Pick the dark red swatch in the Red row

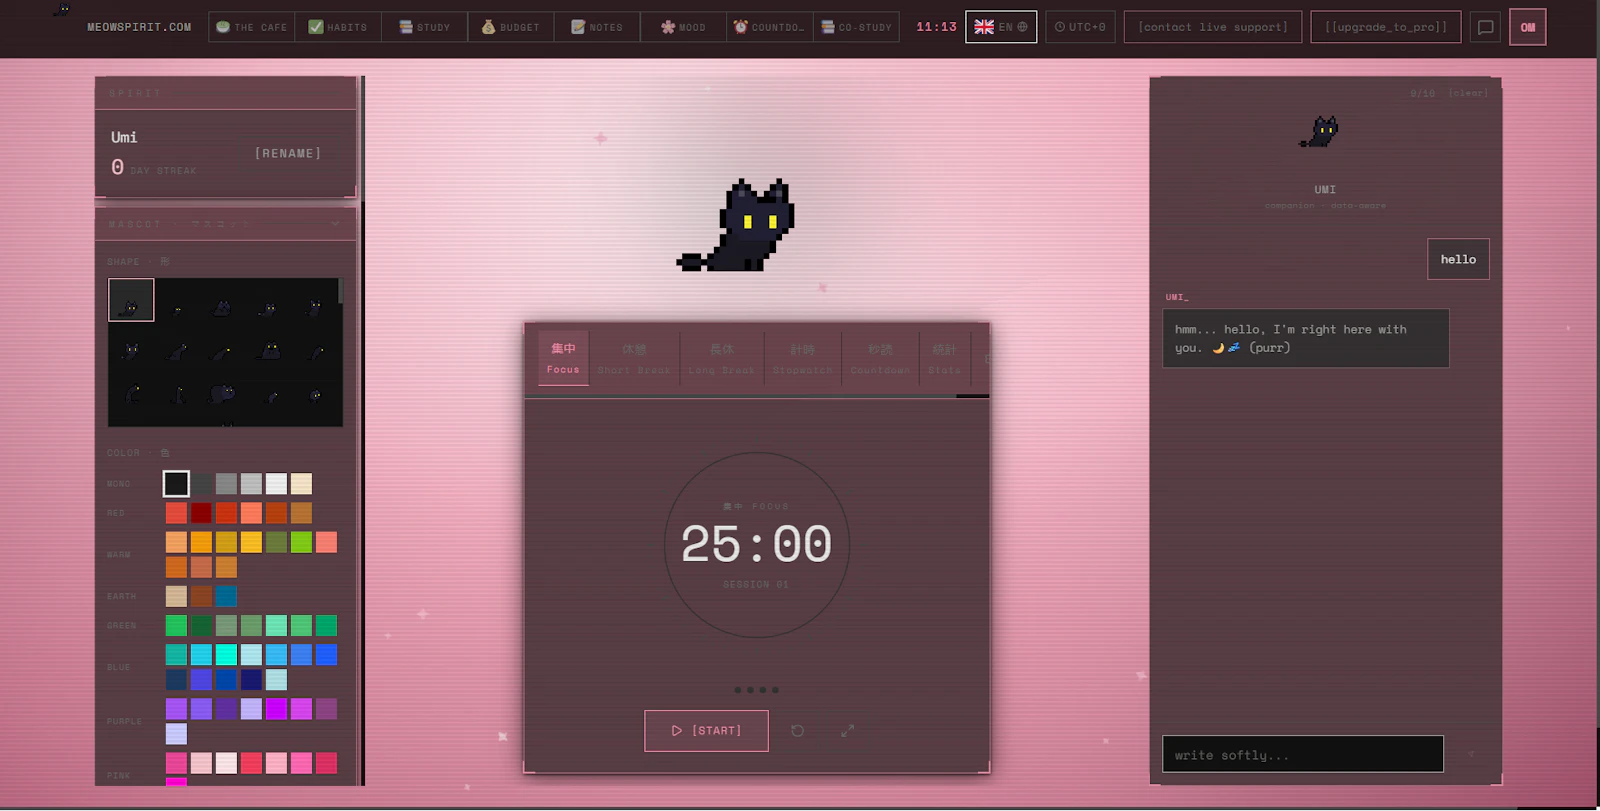point(201,513)
